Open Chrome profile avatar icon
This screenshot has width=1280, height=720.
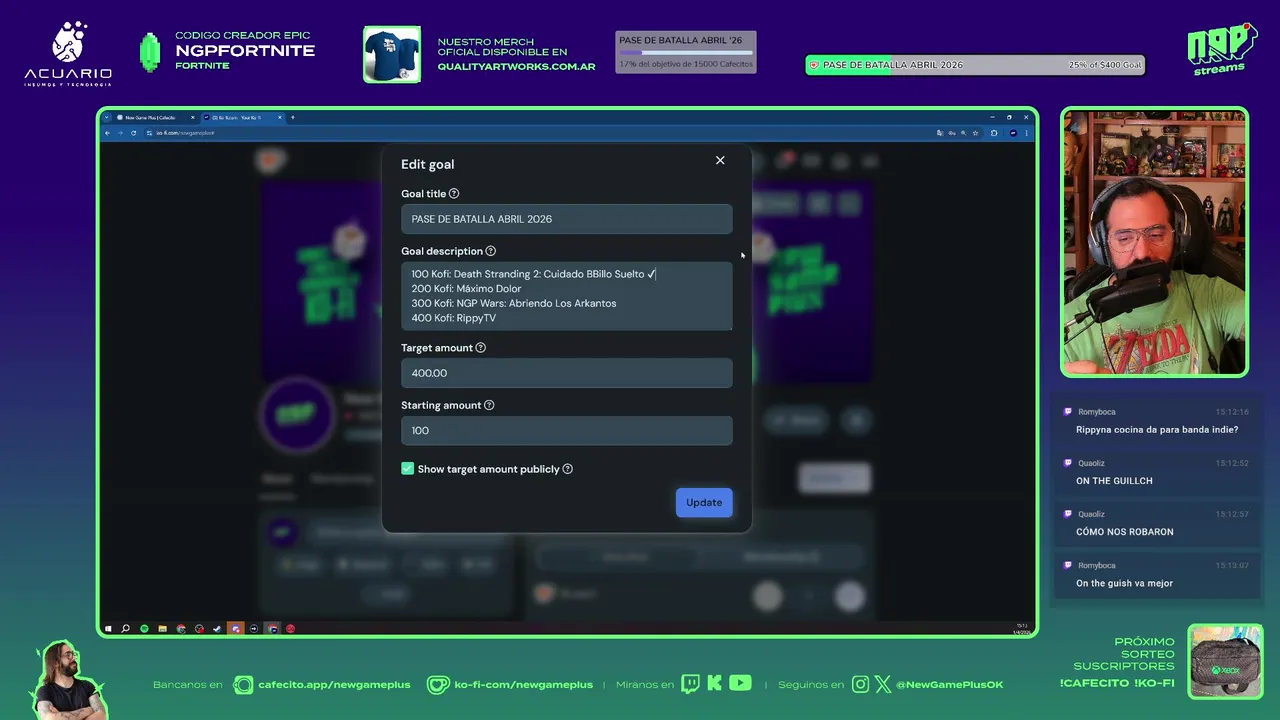tap(1013, 133)
